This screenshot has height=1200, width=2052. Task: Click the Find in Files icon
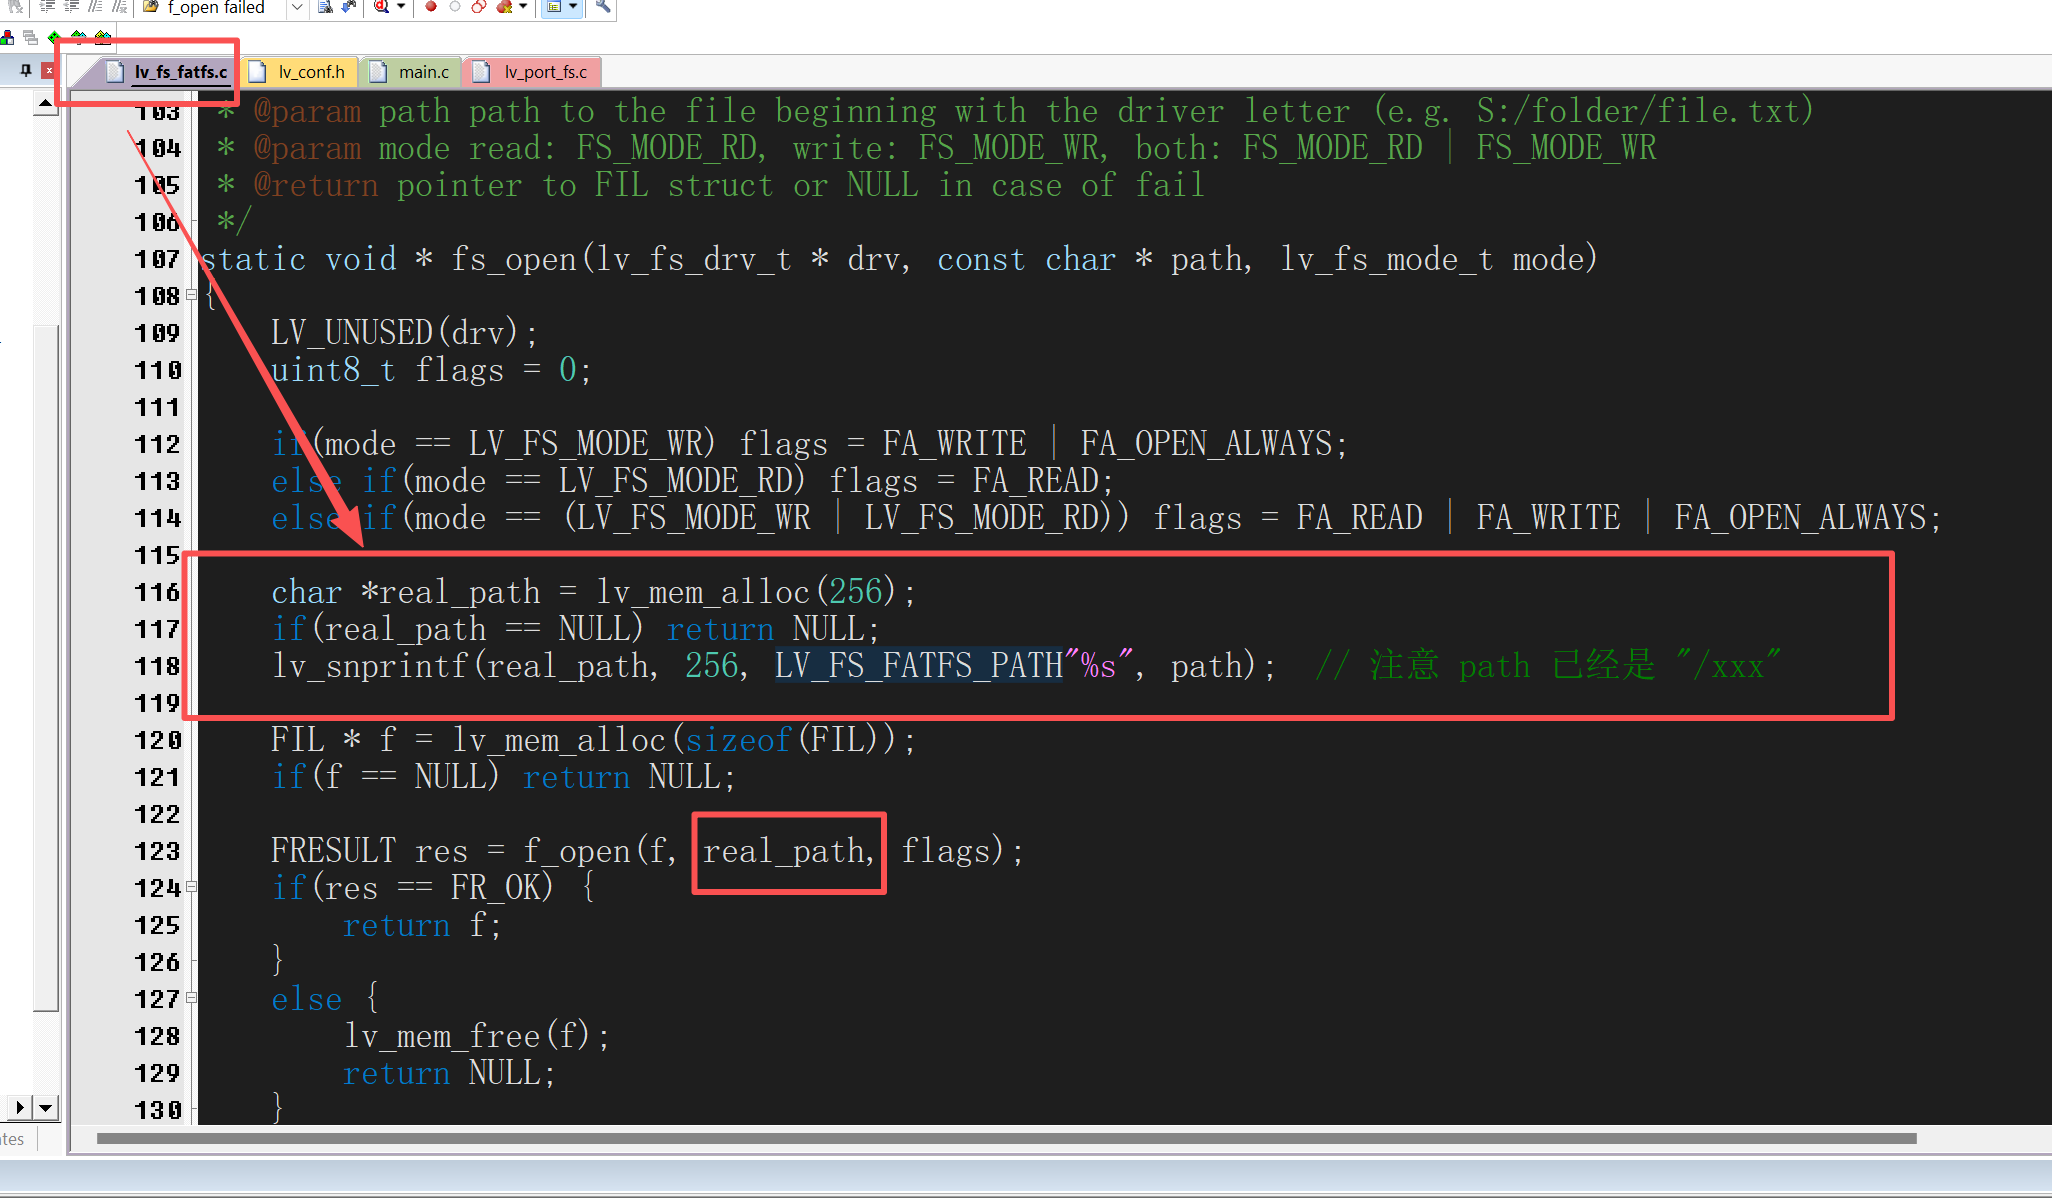pyautogui.click(x=325, y=7)
